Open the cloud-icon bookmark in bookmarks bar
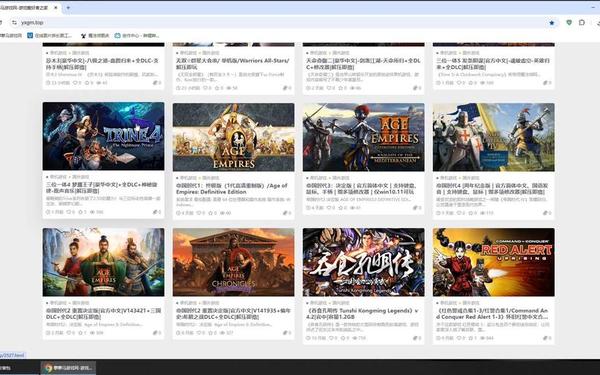This screenshot has height=375, width=600. (x=137, y=36)
